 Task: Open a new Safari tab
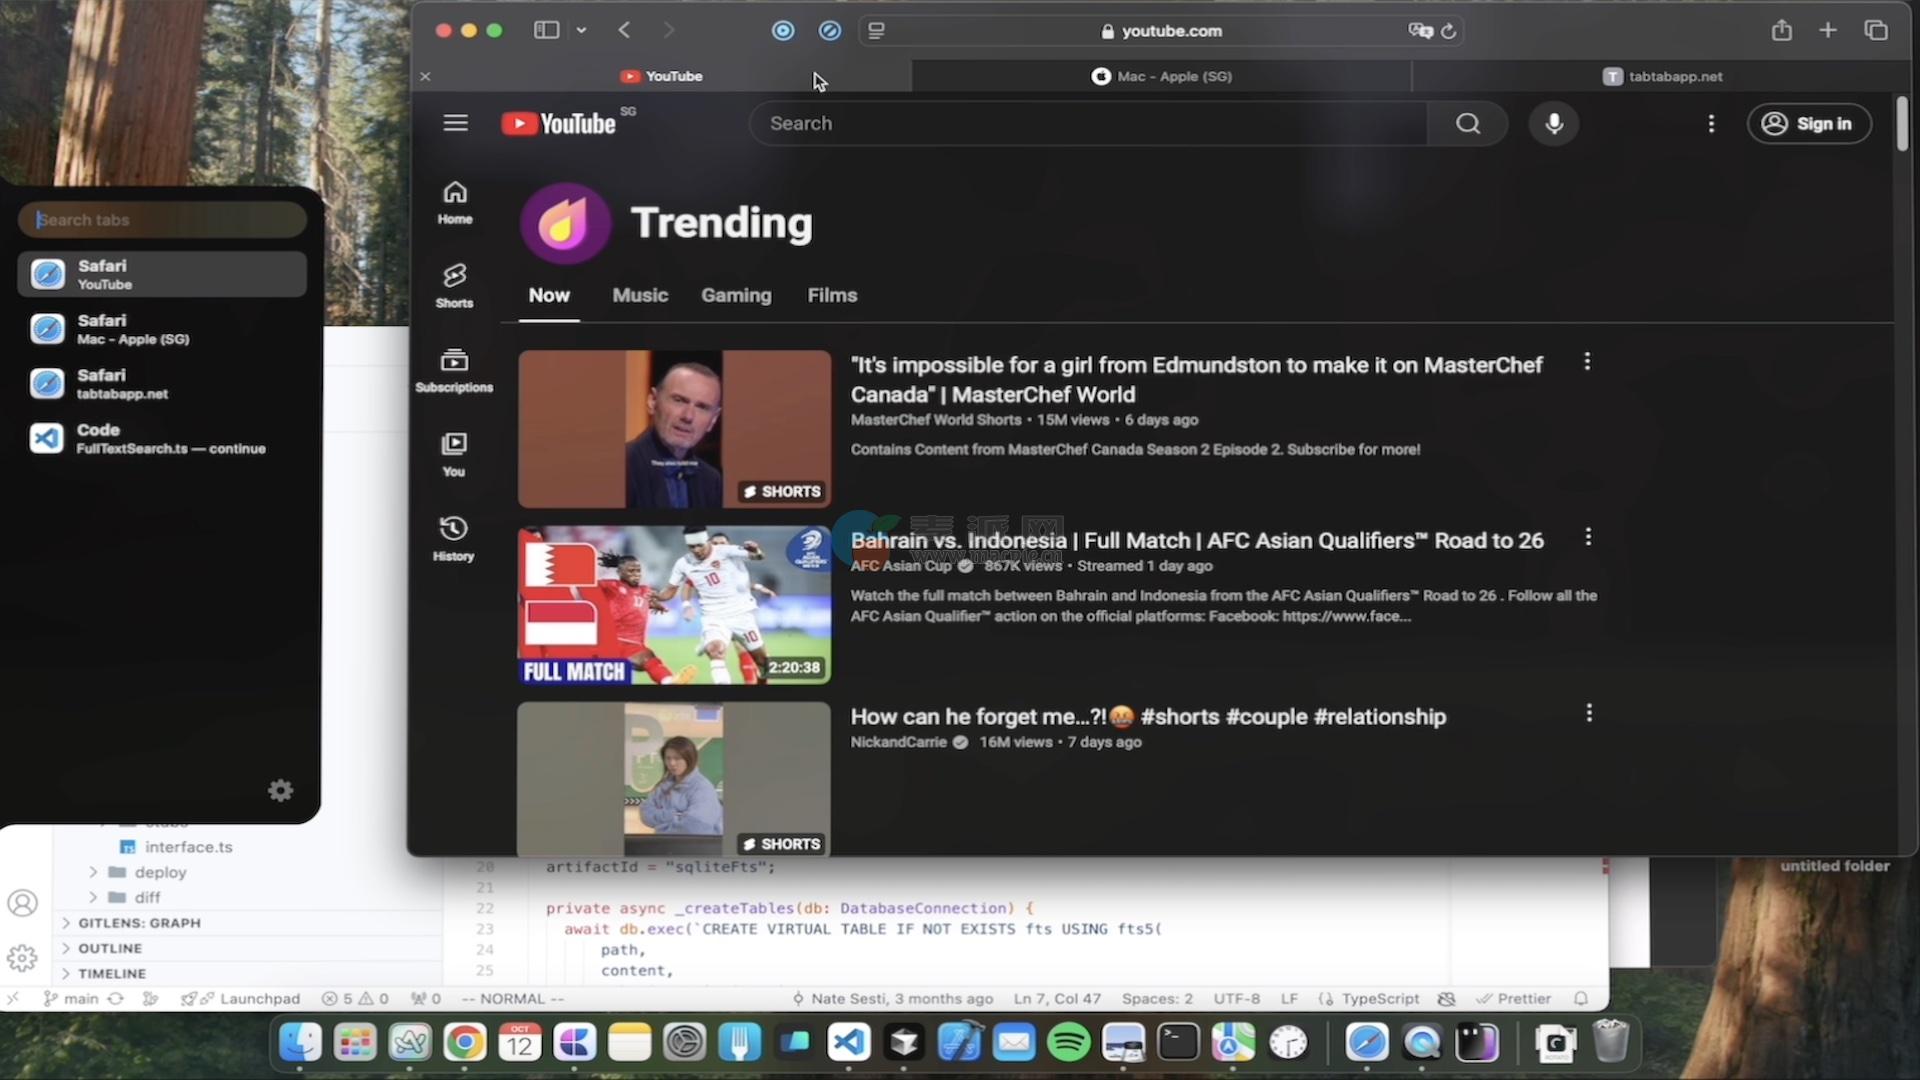click(x=1828, y=30)
